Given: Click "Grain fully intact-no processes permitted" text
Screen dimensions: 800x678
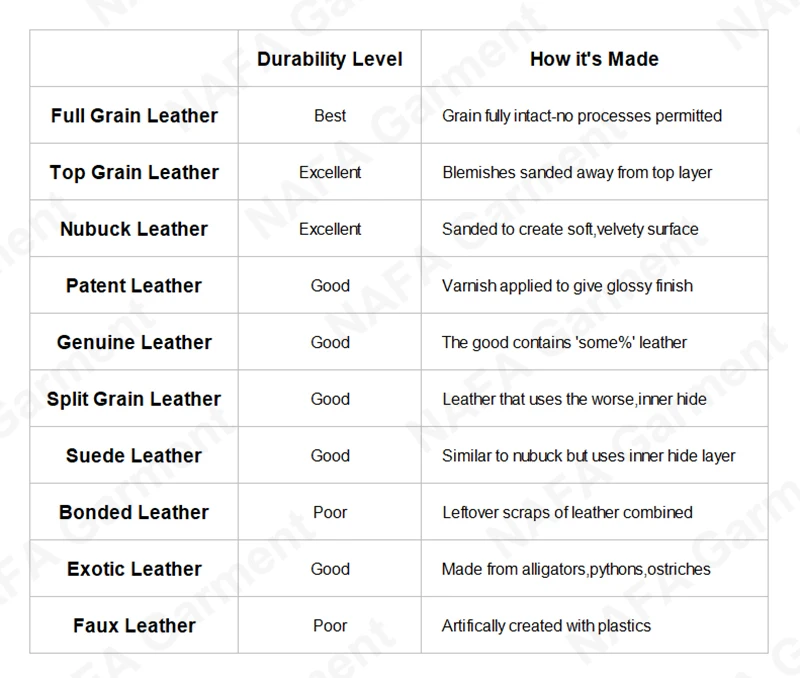Looking at the screenshot, I should [581, 116].
